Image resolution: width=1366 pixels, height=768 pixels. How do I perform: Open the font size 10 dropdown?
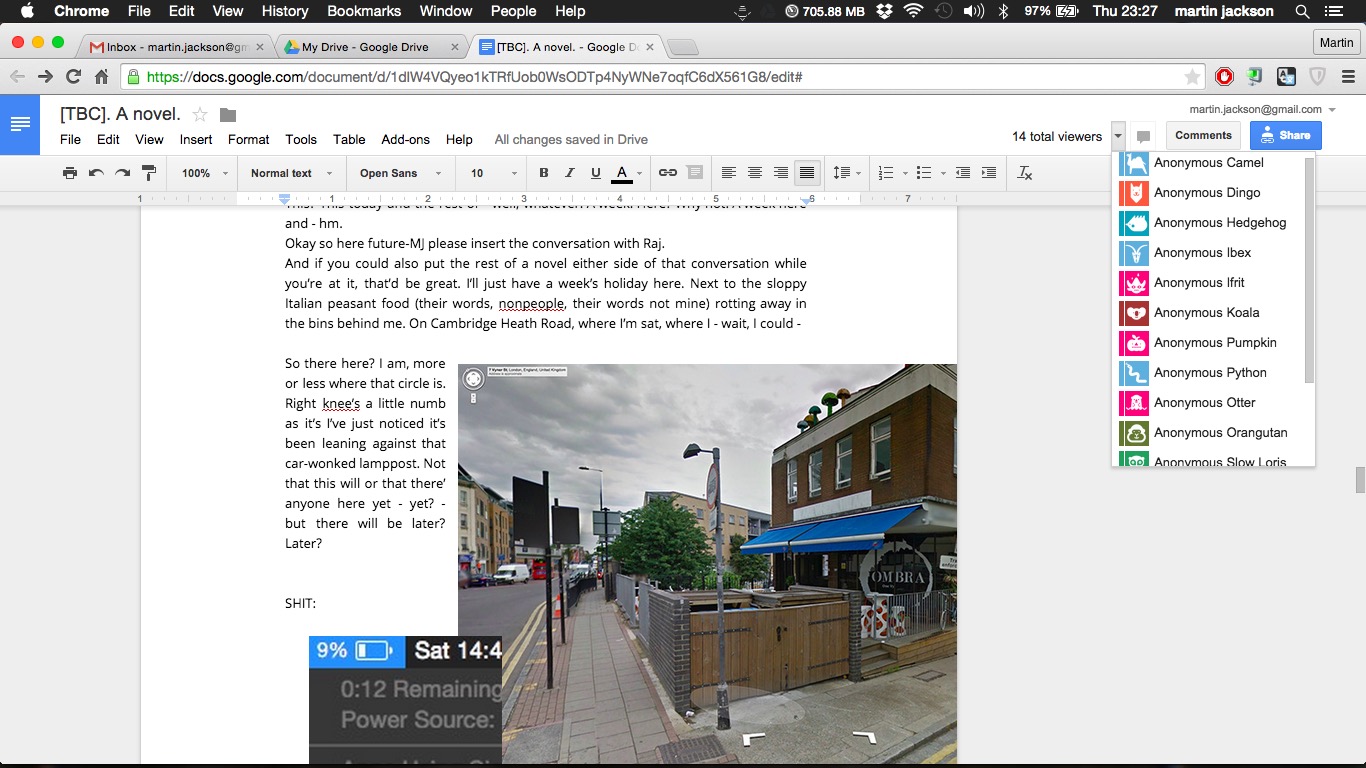(492, 173)
